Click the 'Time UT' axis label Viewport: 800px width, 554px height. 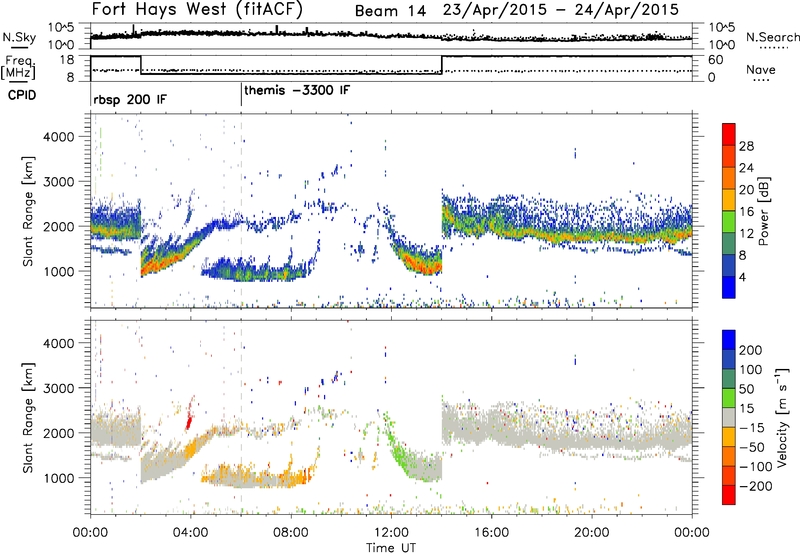coord(391,548)
